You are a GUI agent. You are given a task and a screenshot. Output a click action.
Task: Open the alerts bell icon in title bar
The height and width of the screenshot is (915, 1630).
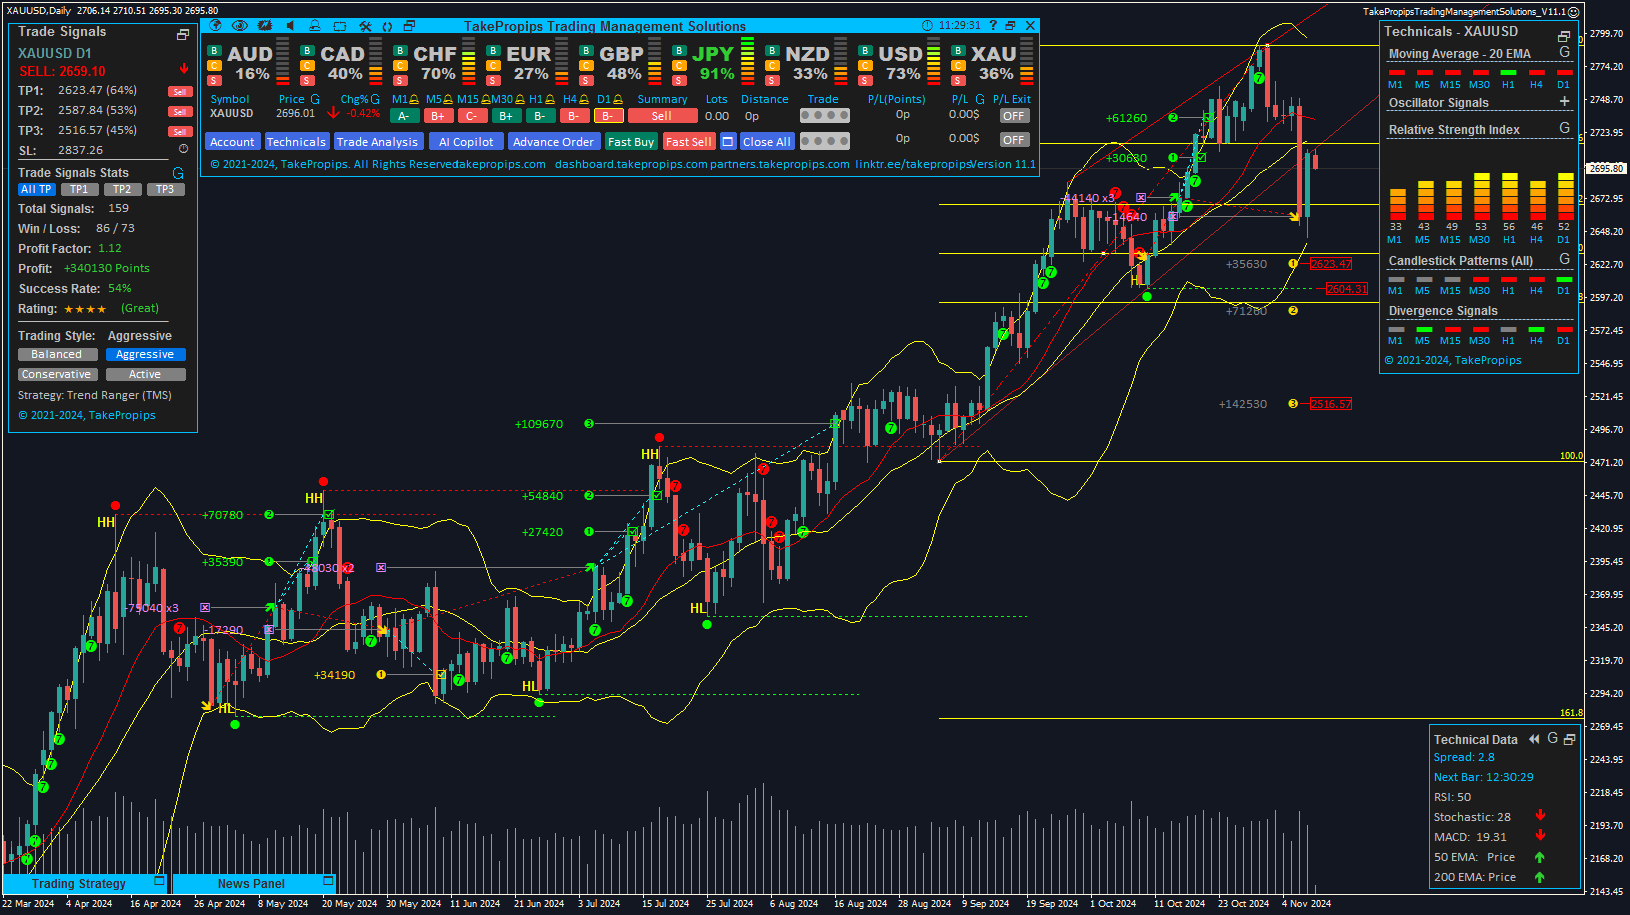click(x=314, y=26)
